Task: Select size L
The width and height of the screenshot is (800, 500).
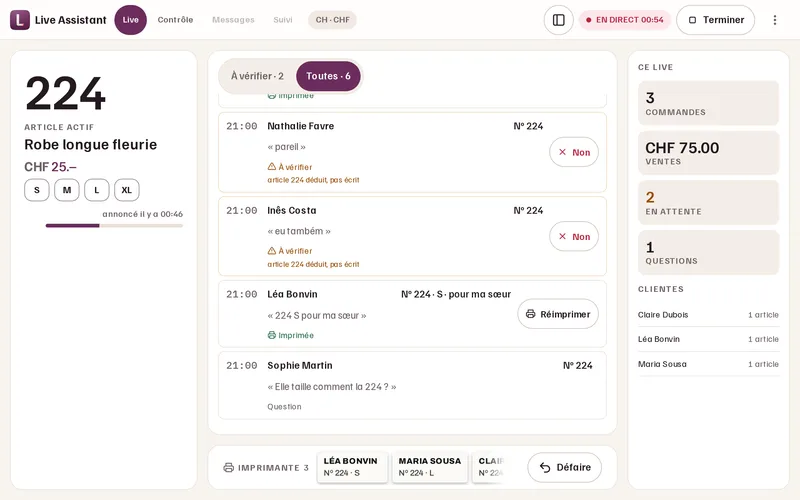Action: (96, 190)
